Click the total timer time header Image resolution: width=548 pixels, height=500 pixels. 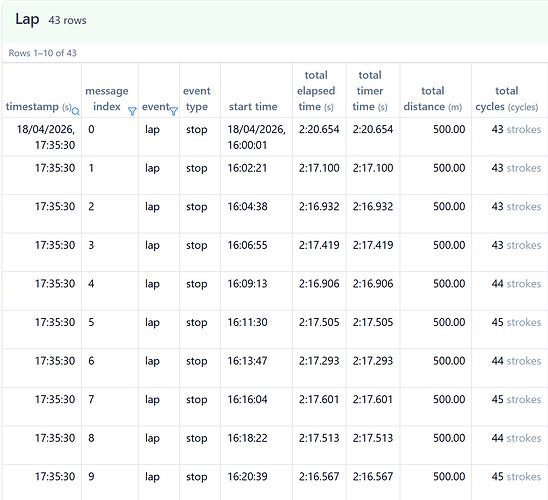pos(370,91)
